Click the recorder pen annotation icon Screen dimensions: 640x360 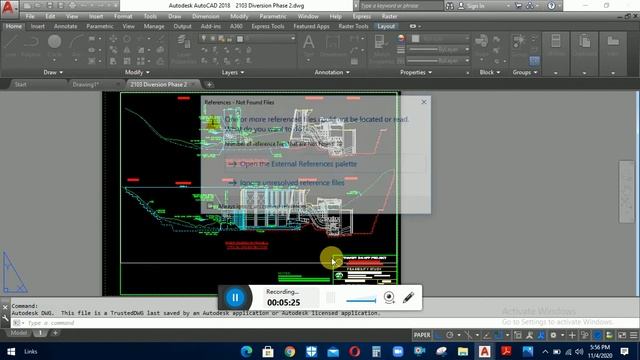[409, 298]
